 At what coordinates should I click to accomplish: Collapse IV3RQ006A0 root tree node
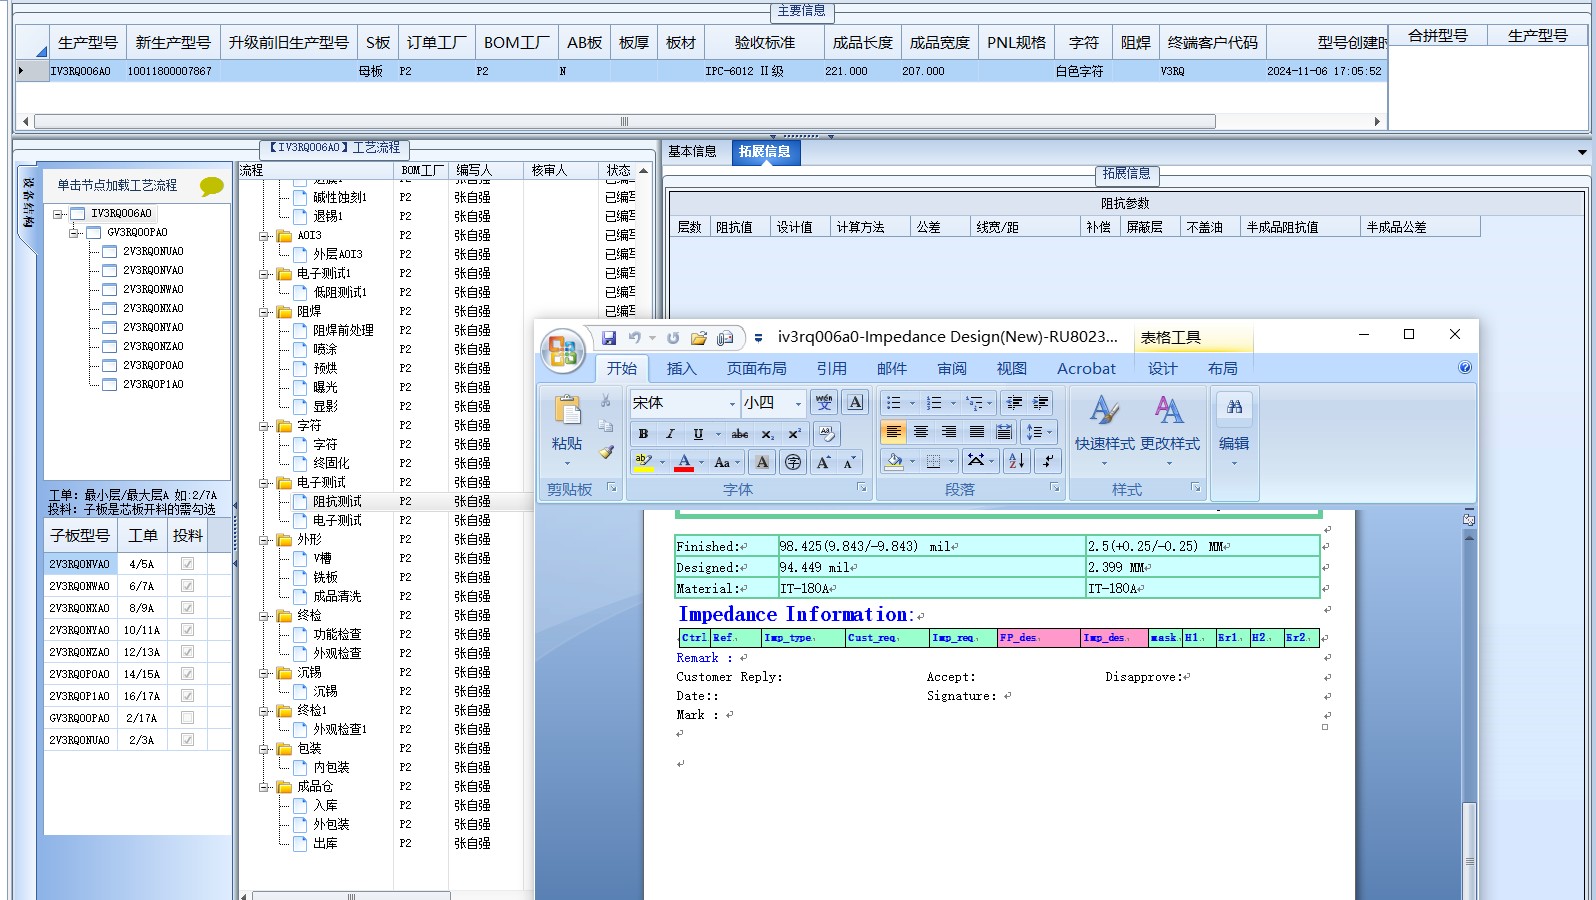[58, 214]
